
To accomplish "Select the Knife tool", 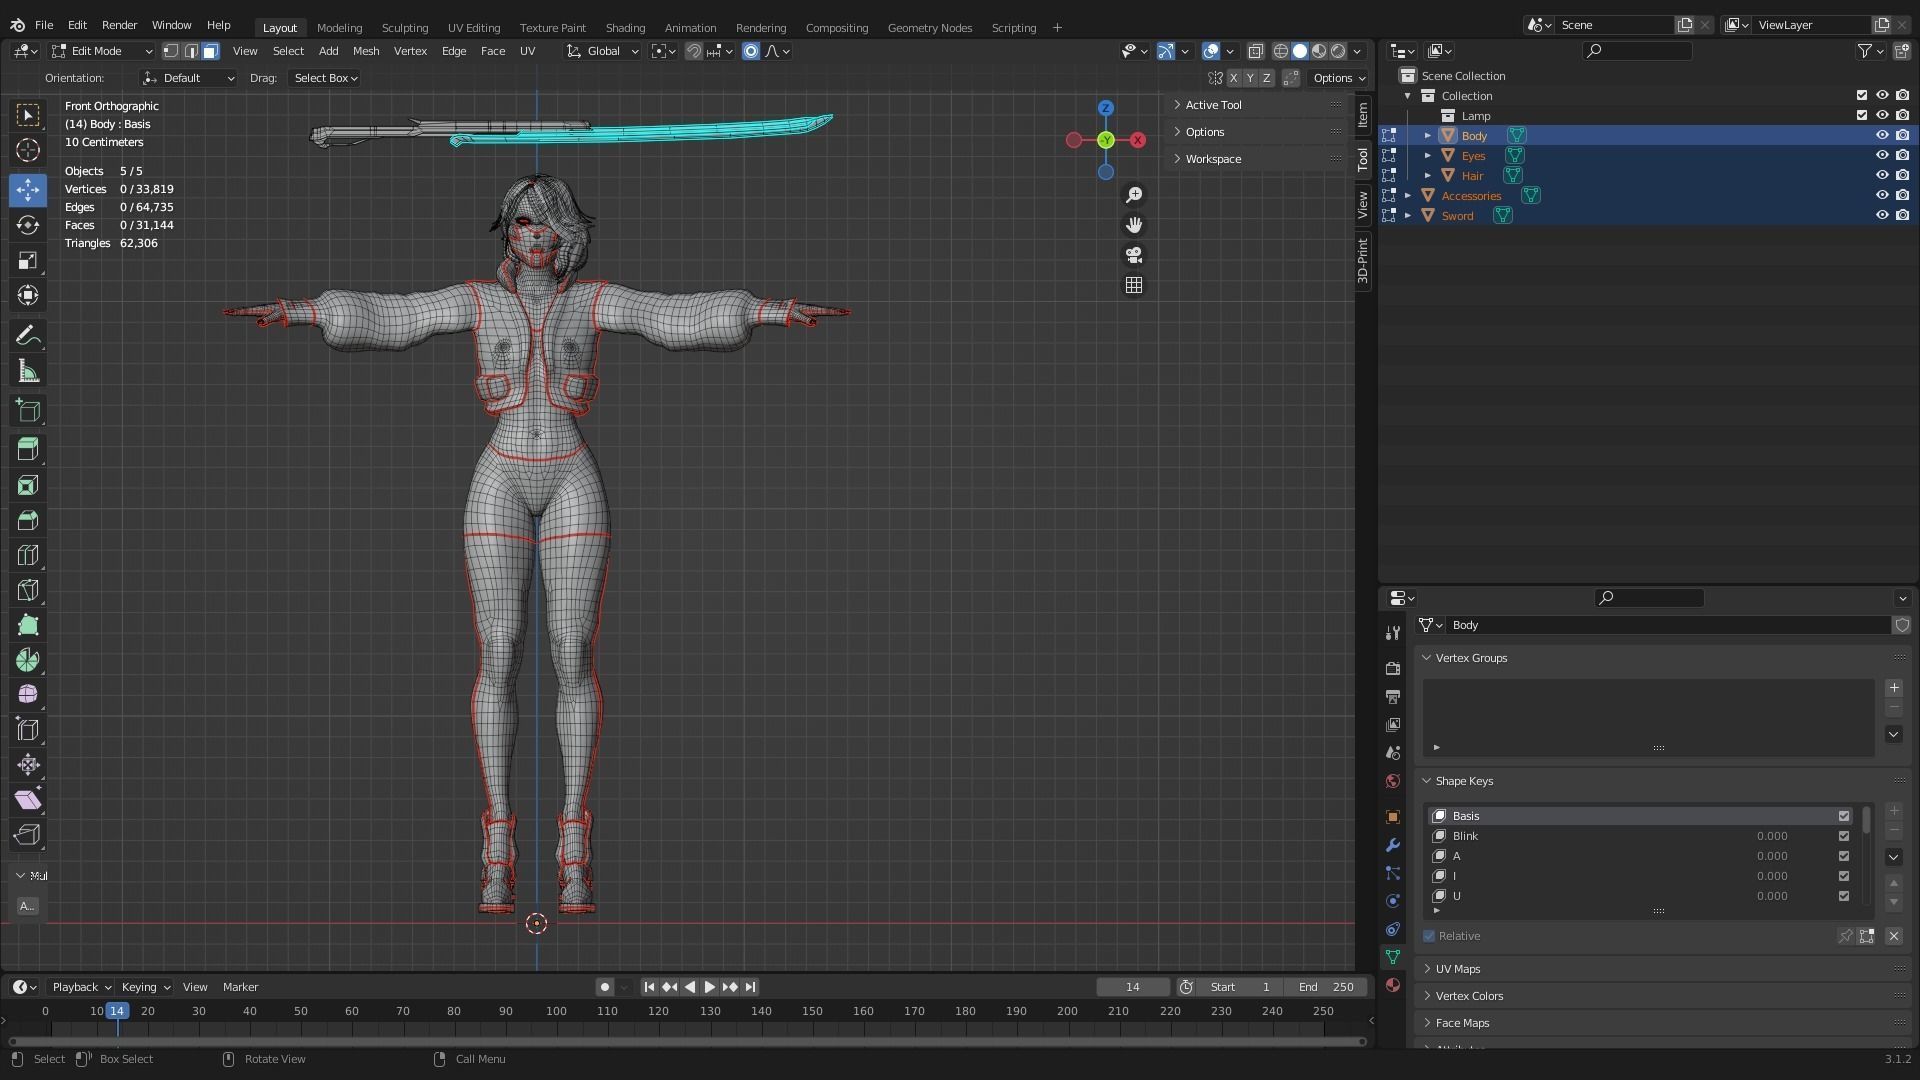I will pyautogui.click(x=28, y=591).
